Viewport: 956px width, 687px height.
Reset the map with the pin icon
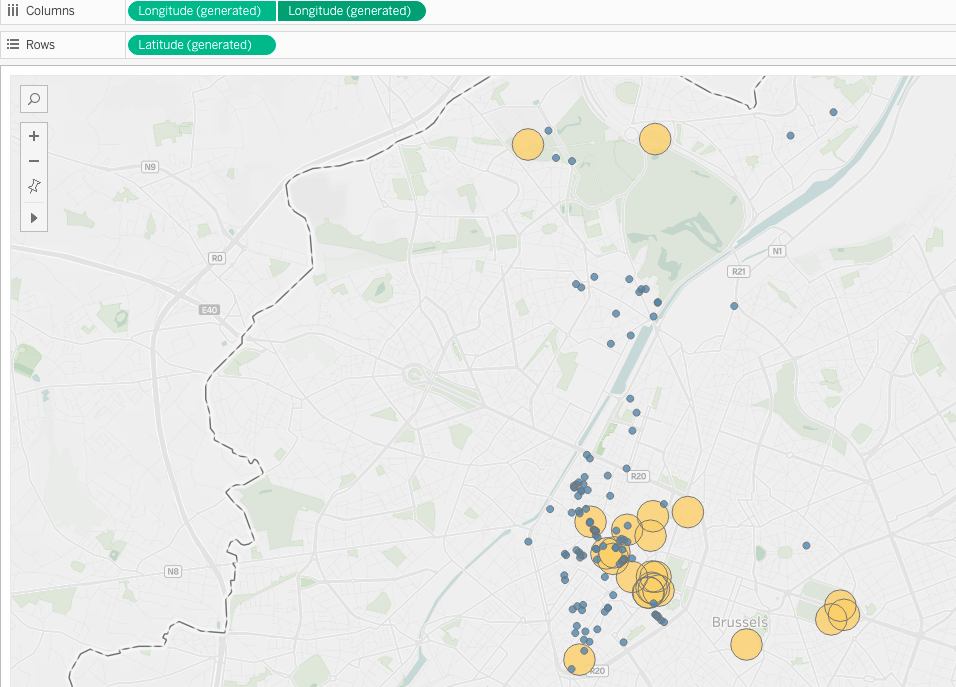(x=34, y=187)
